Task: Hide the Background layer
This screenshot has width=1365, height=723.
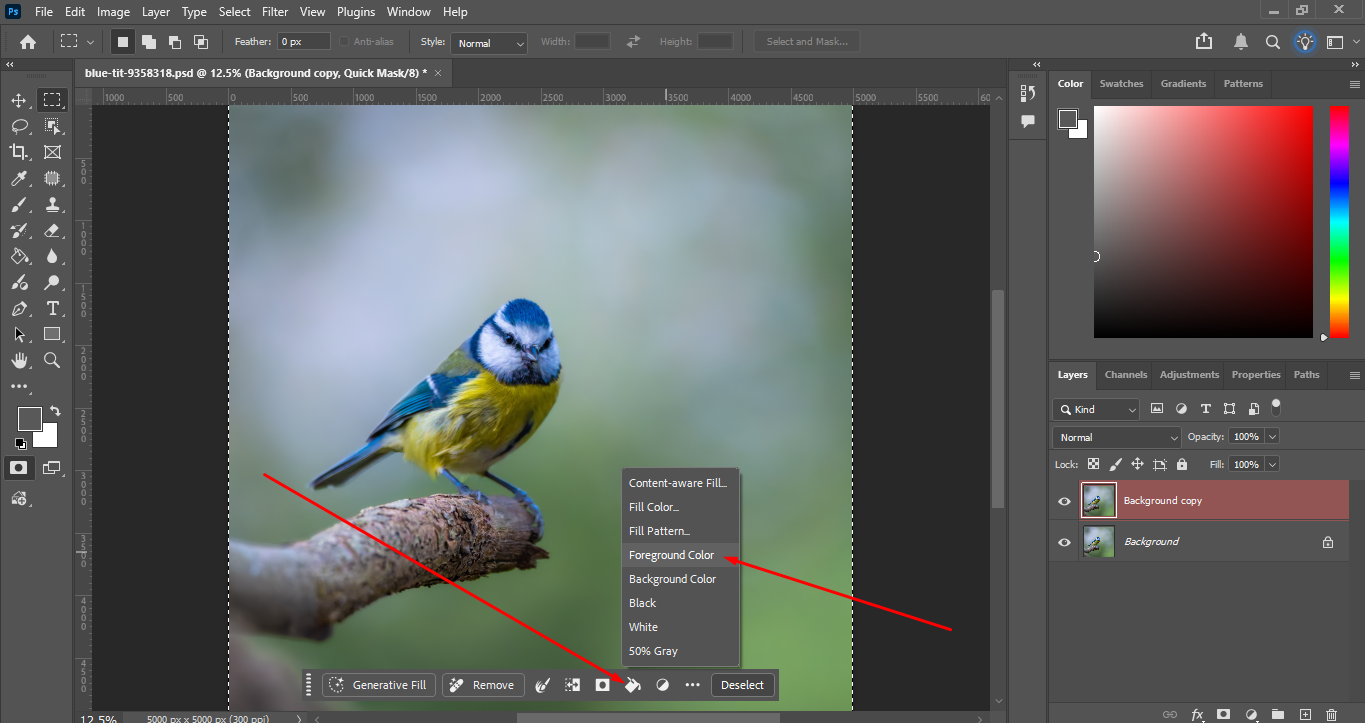Action: click(1064, 541)
